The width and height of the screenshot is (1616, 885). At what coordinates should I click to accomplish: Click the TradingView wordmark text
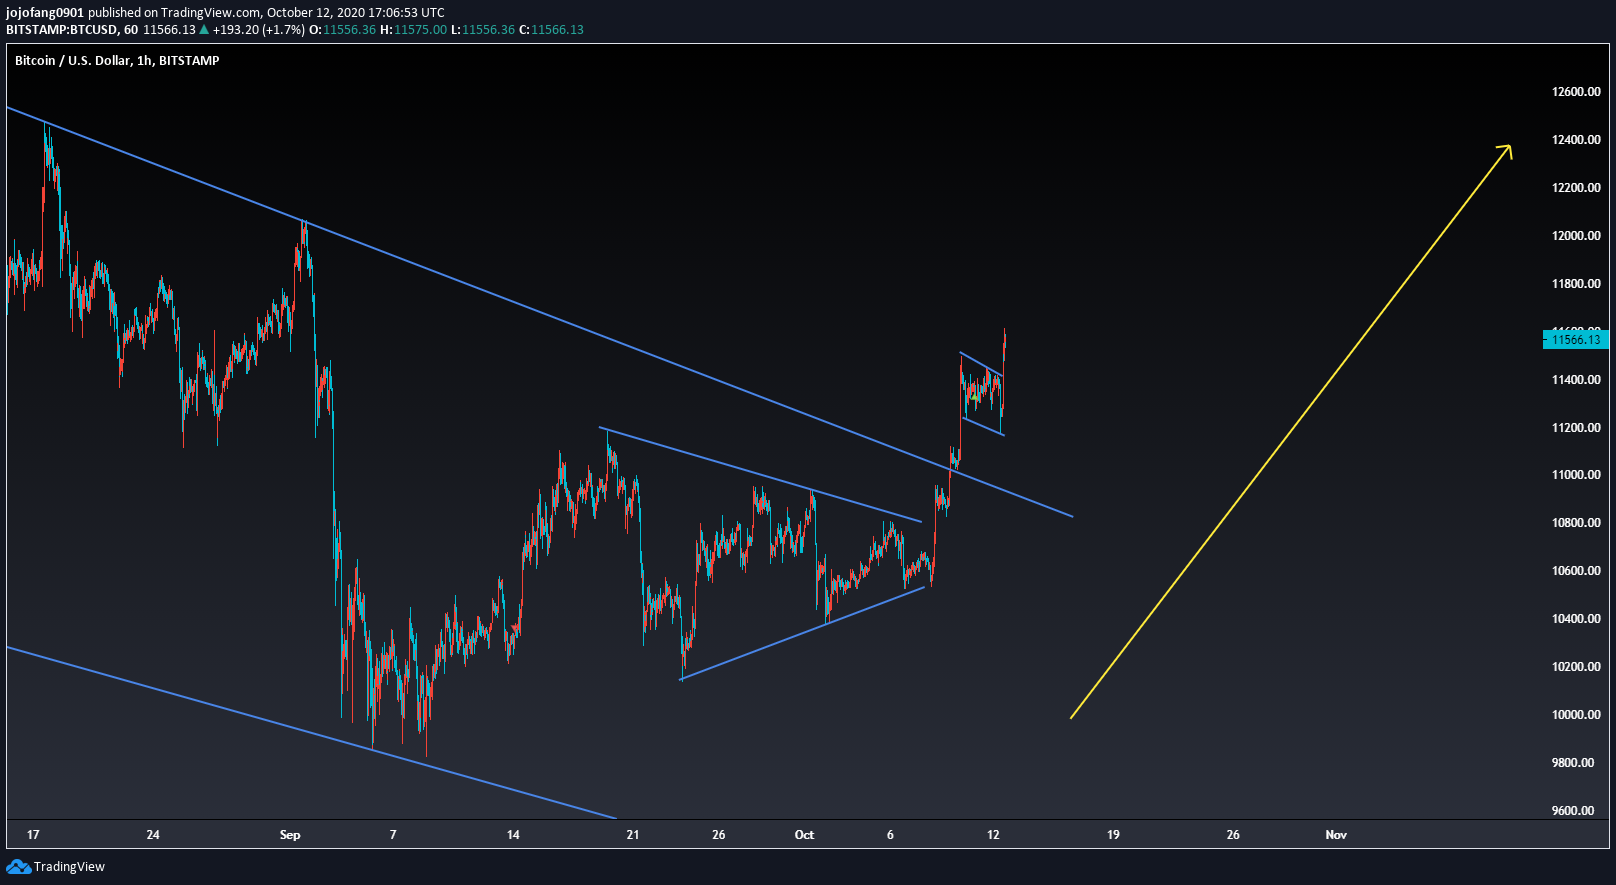[x=69, y=867]
